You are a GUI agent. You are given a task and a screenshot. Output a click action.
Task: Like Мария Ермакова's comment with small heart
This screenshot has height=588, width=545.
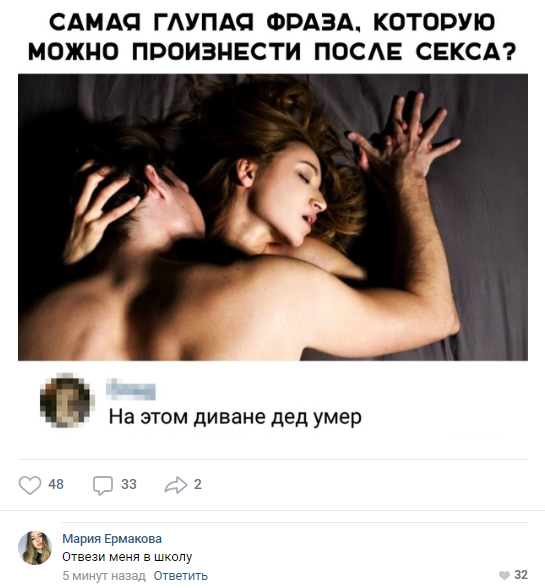click(x=504, y=575)
